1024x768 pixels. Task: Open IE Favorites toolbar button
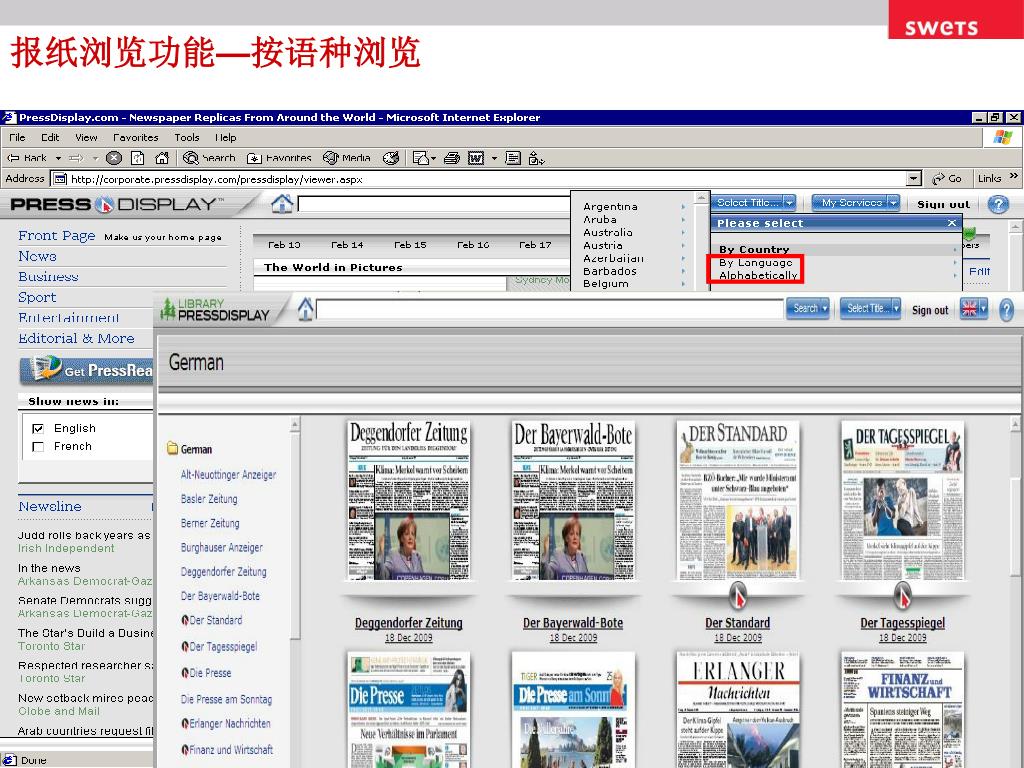279,158
